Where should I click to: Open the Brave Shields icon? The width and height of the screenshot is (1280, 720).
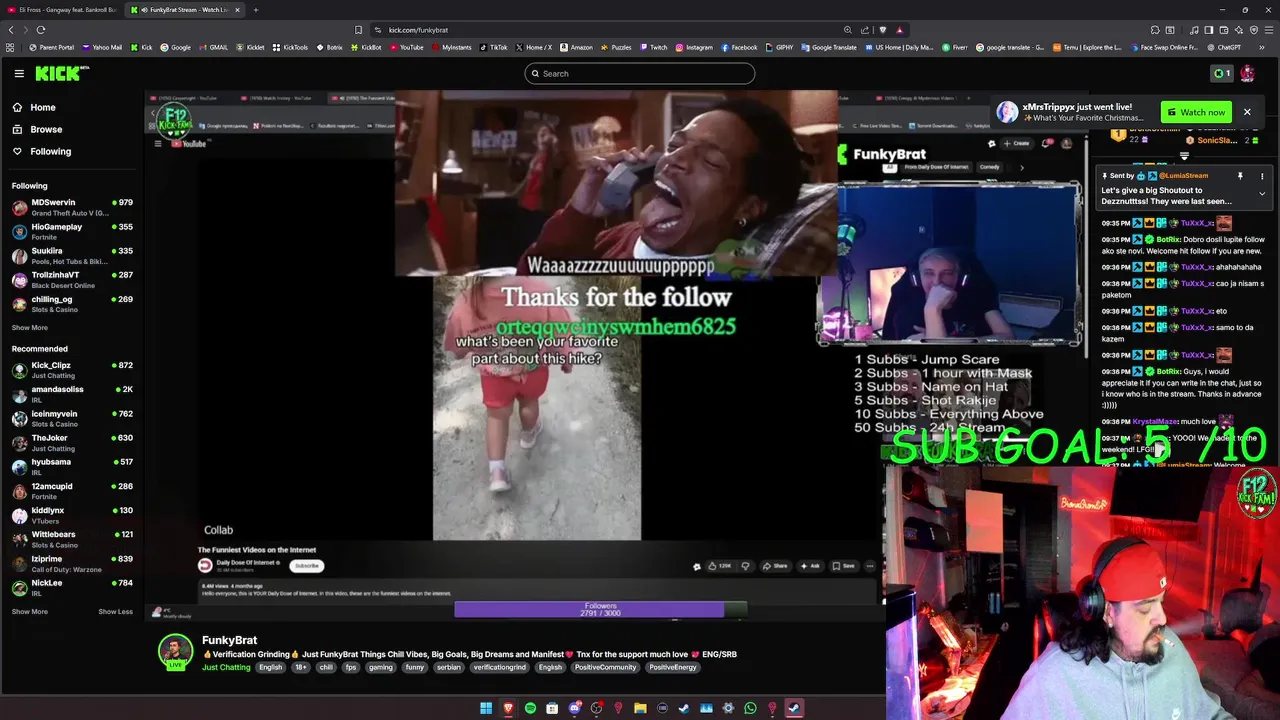click(882, 30)
